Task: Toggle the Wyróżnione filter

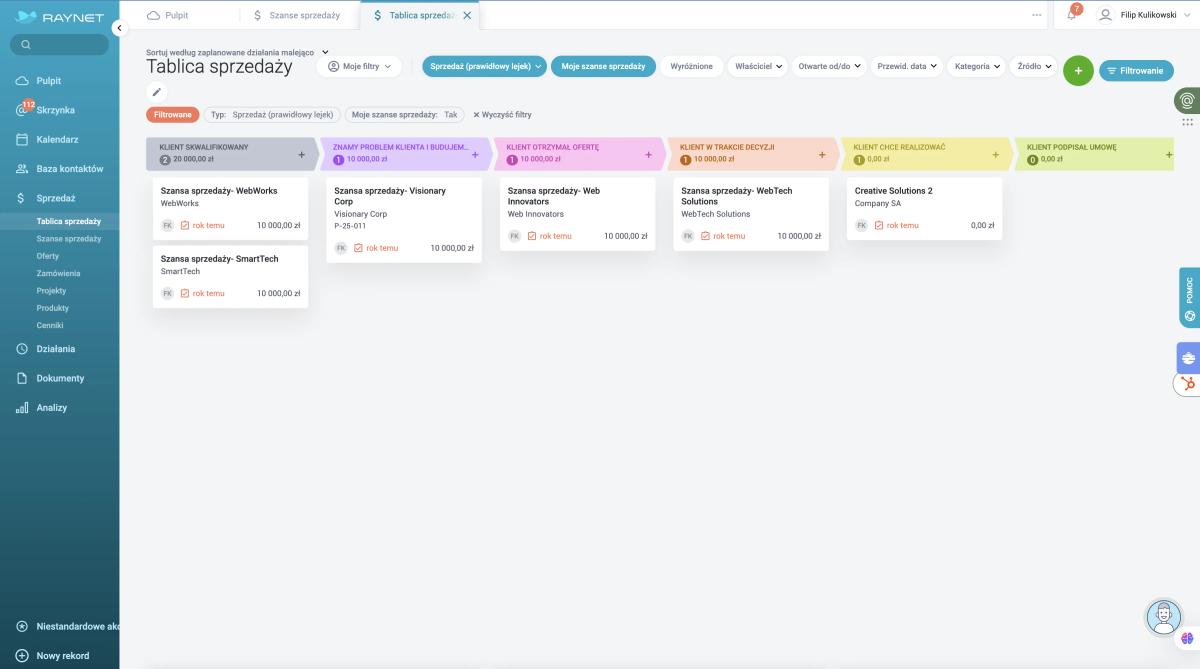Action: (x=692, y=66)
